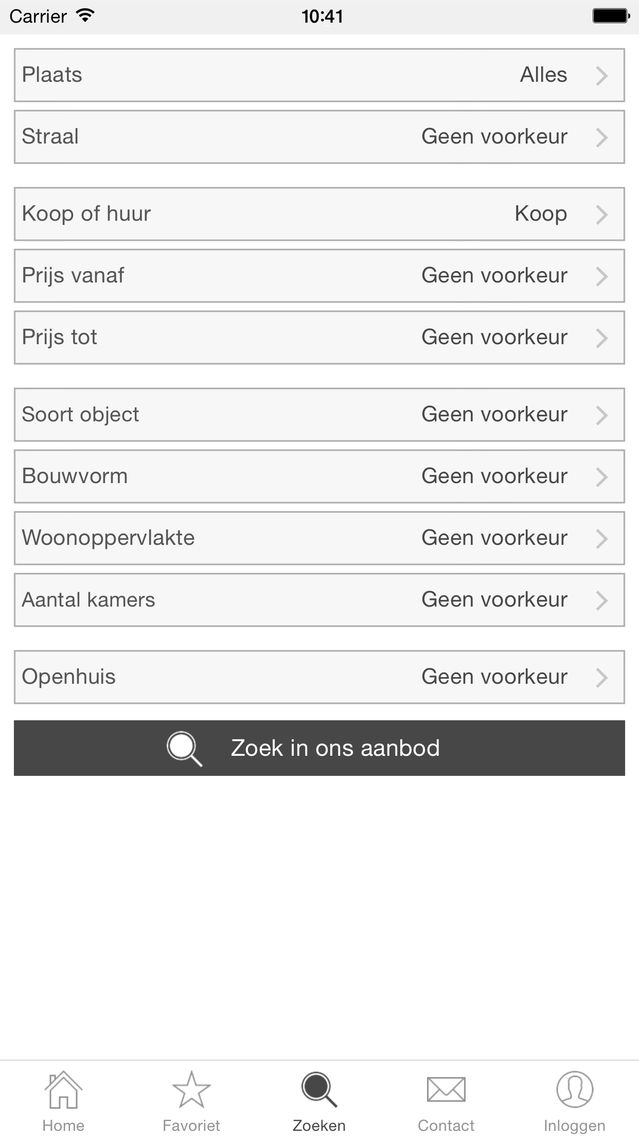Tap the battery indicator in status bar
639x1136 pixels.
pos(610,16)
